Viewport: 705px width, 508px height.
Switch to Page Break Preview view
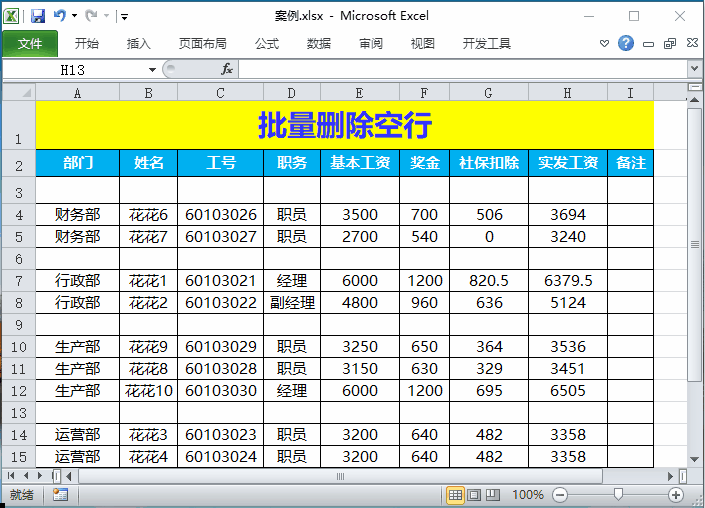coord(494,495)
